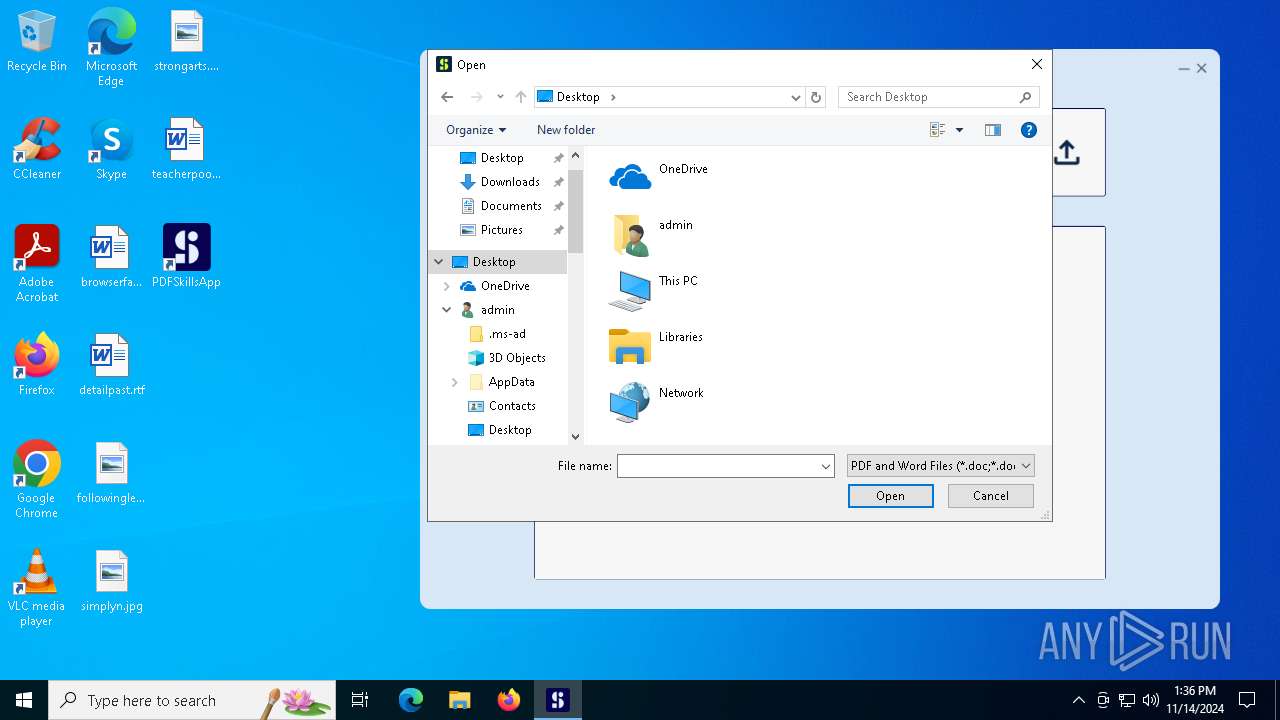This screenshot has height=720, width=1280.
Task: Open the recent locations dropdown arrow
Action: point(500,97)
